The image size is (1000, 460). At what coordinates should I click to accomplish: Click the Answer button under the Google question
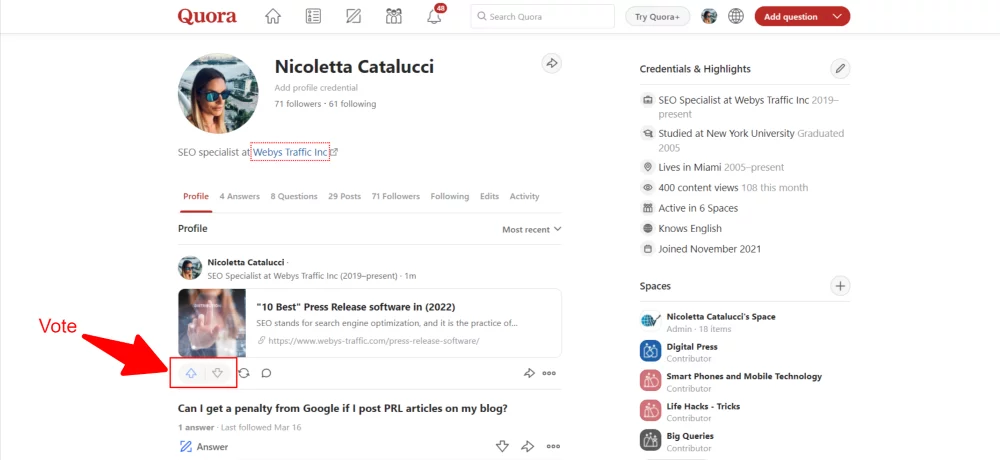(x=203, y=447)
